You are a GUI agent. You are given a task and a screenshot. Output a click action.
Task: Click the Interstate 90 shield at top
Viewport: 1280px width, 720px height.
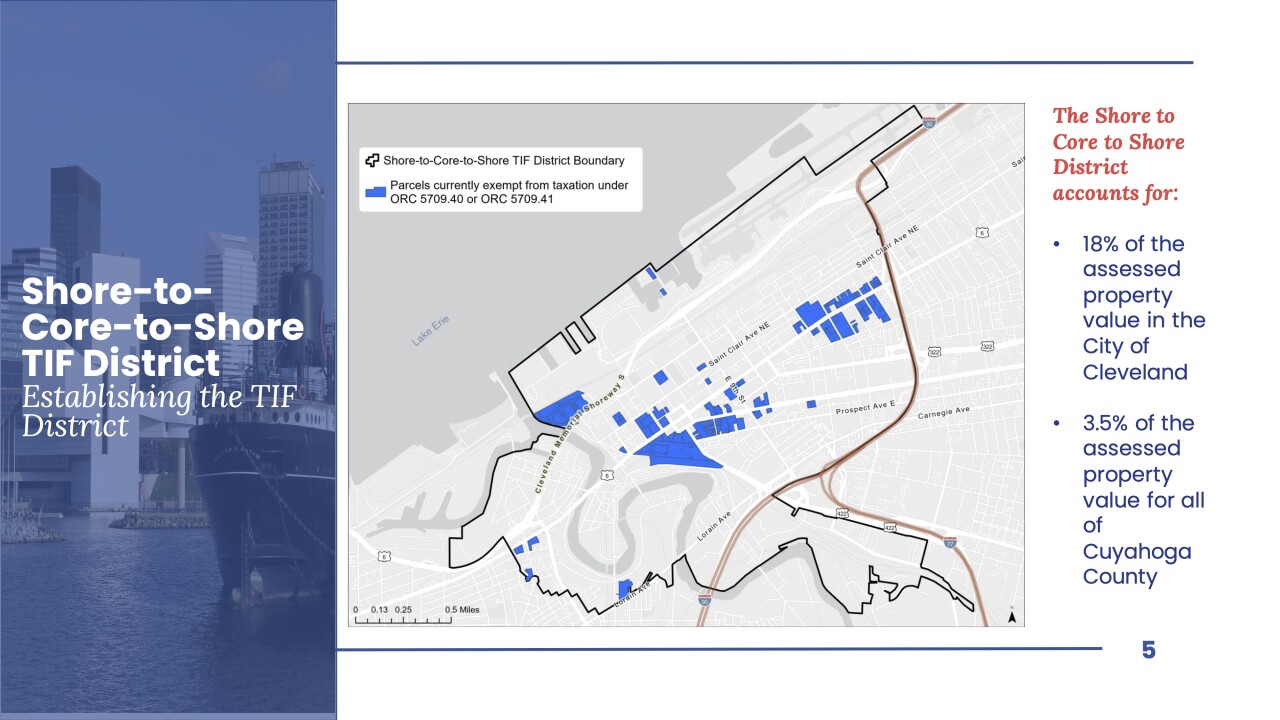tap(929, 123)
